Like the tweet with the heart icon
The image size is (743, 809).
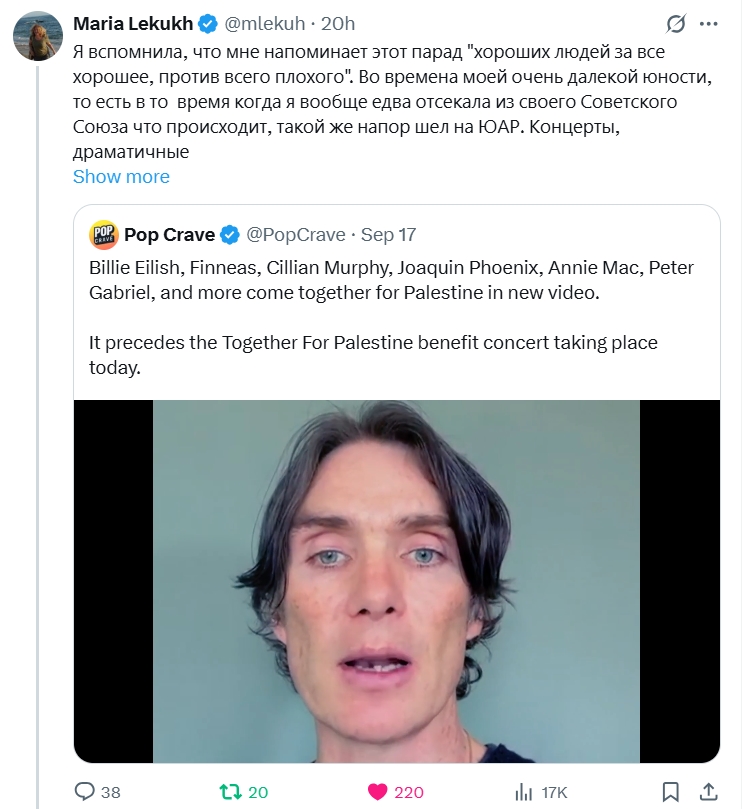click(378, 792)
